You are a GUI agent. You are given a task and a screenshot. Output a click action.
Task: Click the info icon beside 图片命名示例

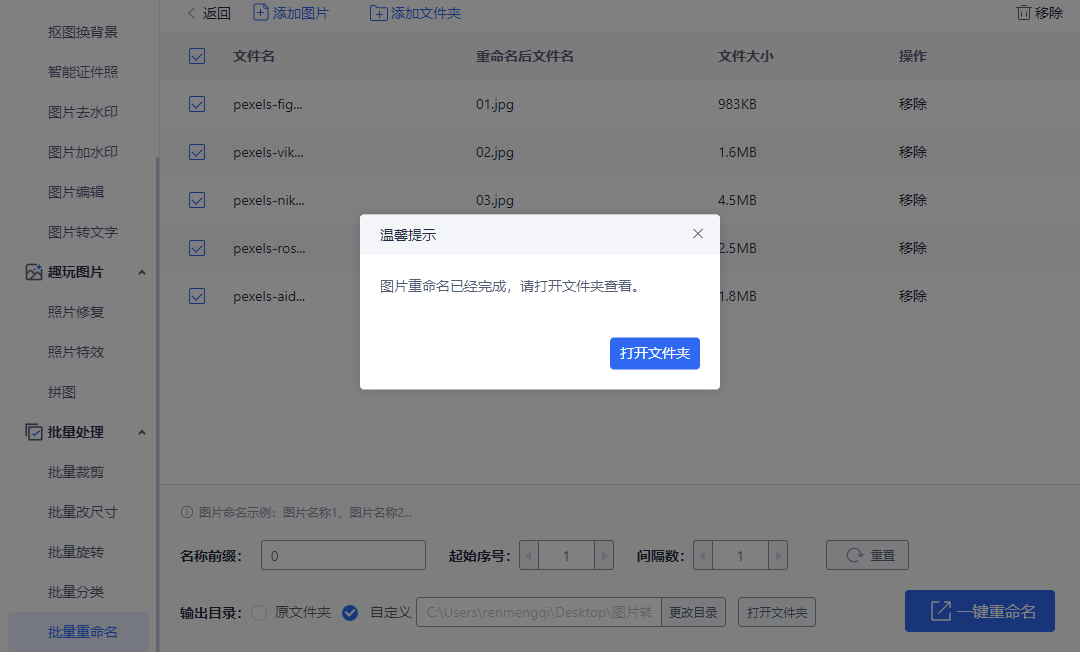point(187,512)
